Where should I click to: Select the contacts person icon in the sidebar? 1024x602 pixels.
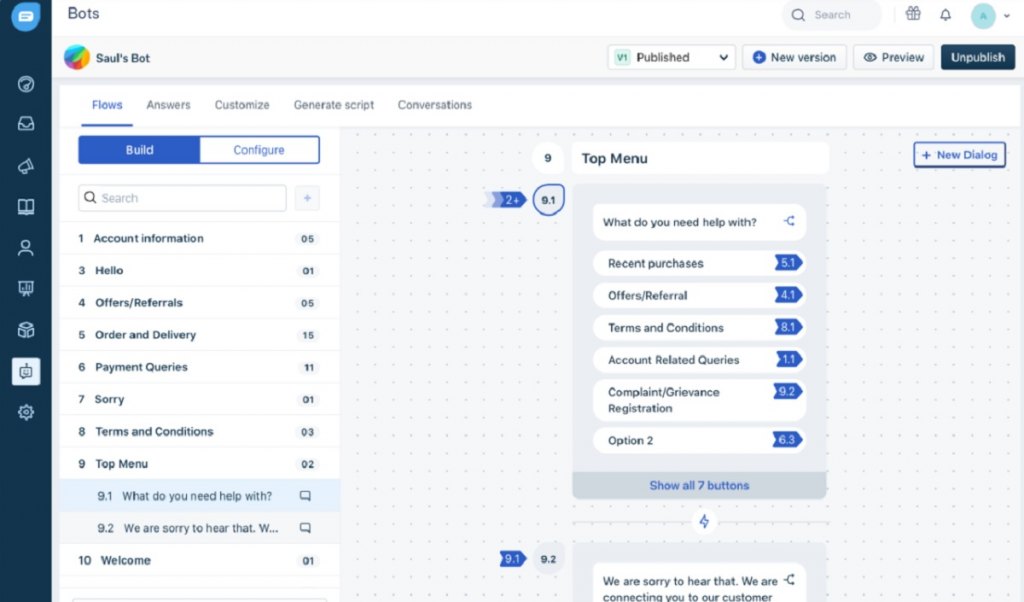click(x=25, y=247)
